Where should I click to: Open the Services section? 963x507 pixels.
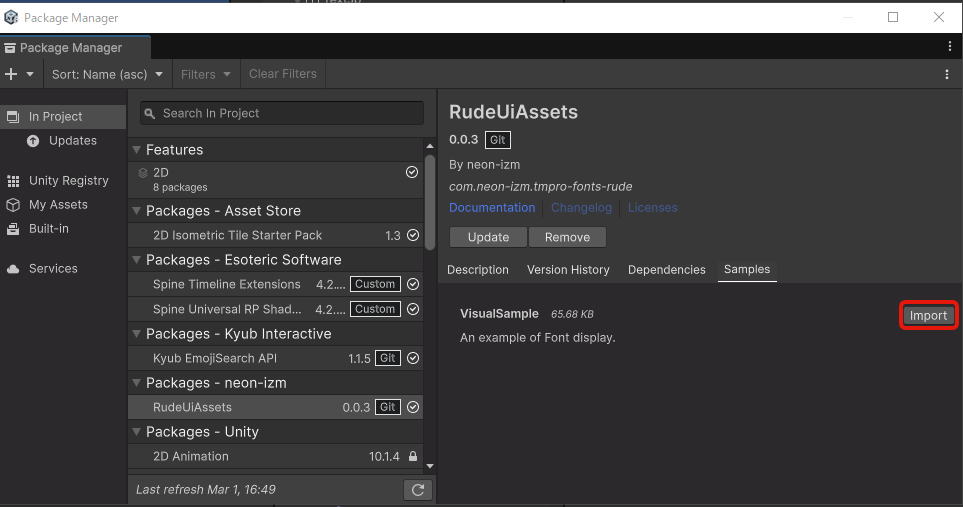click(x=63, y=268)
